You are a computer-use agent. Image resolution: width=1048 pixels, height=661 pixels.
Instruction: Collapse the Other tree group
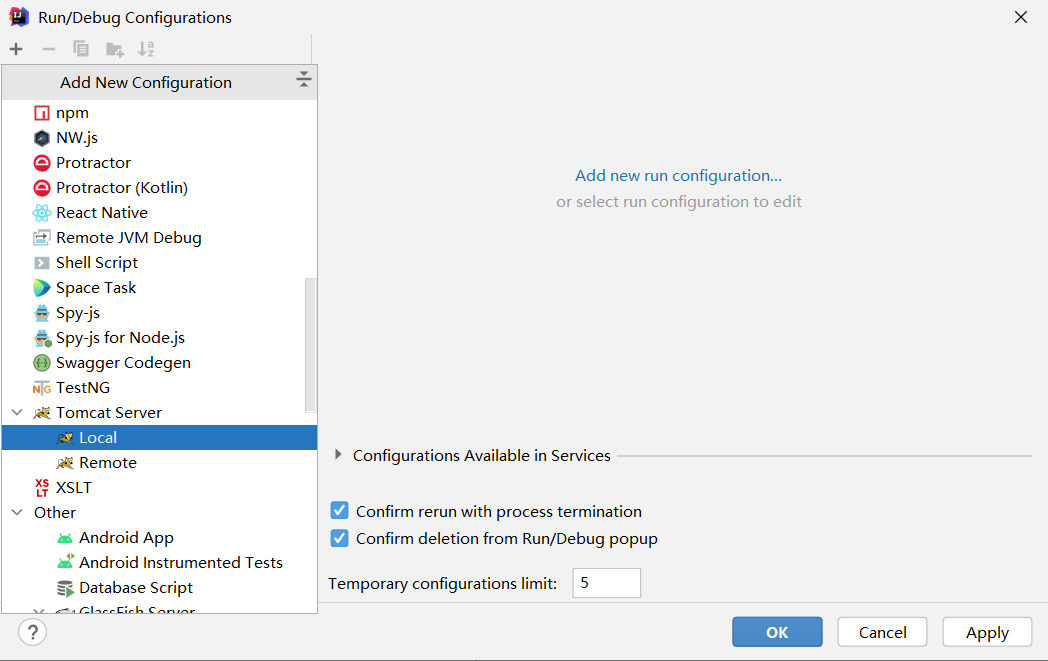[x=17, y=513]
